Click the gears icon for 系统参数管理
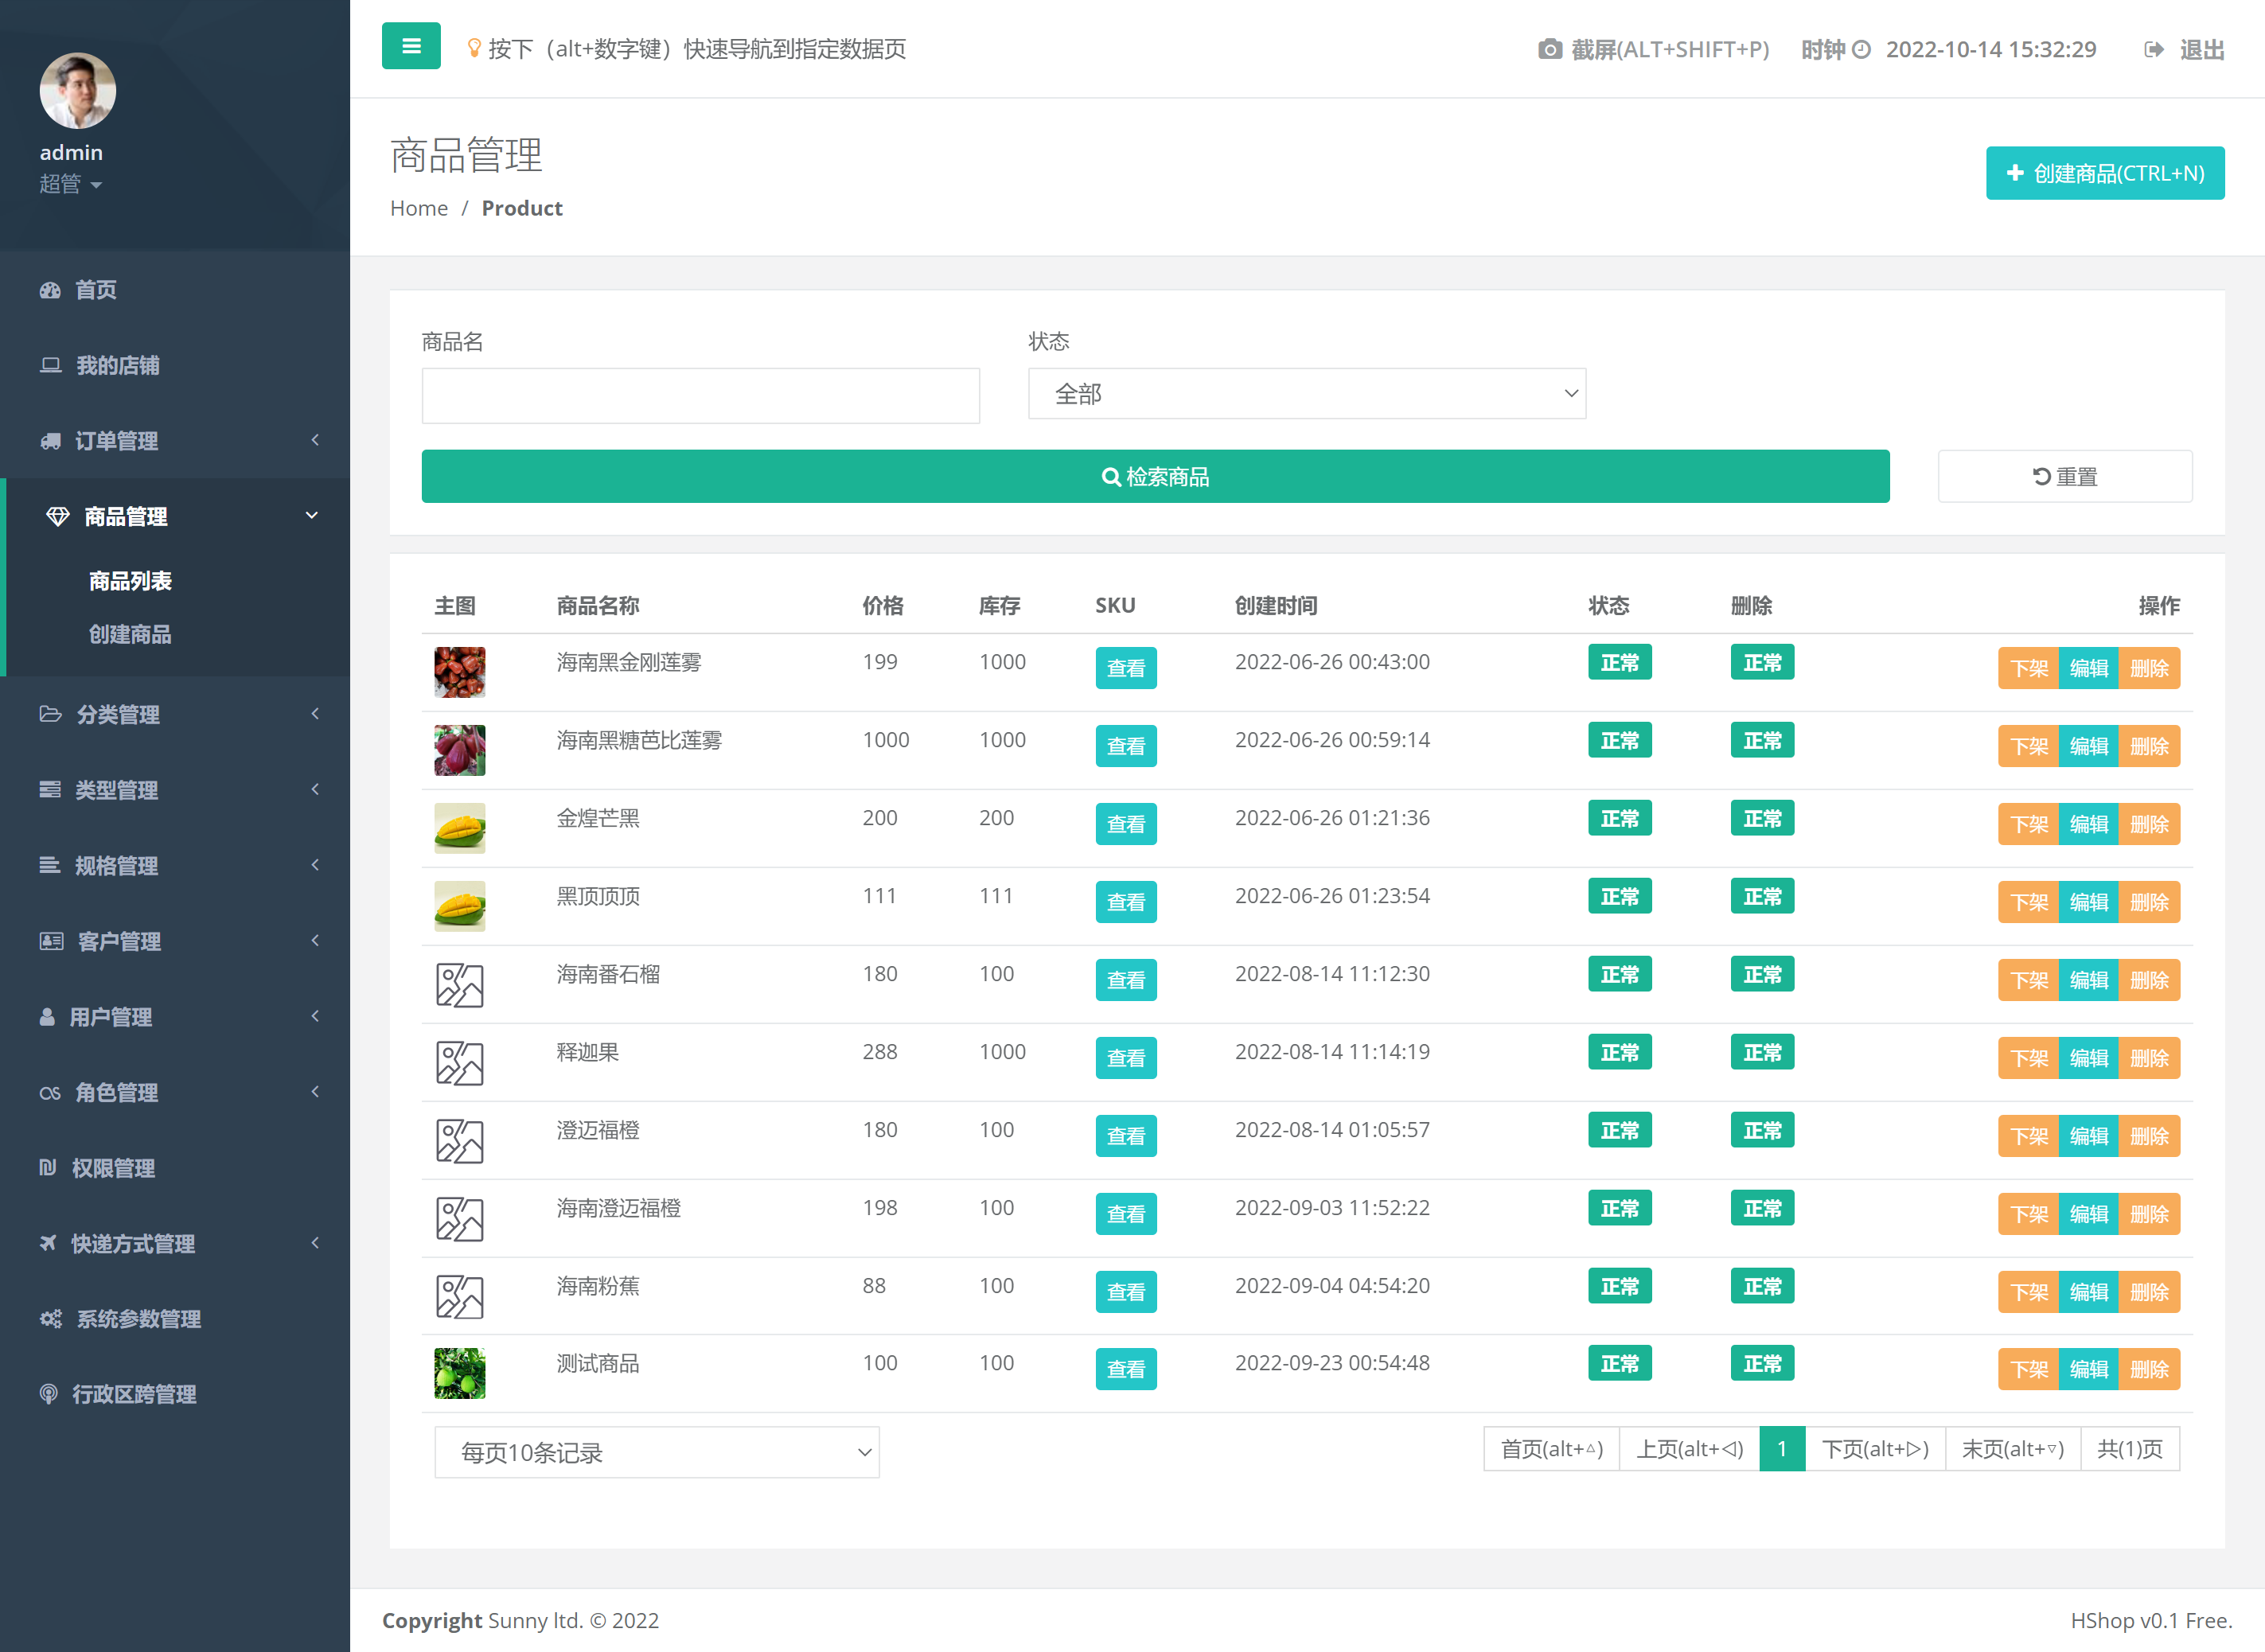The height and width of the screenshot is (1652, 2265). click(50, 1318)
